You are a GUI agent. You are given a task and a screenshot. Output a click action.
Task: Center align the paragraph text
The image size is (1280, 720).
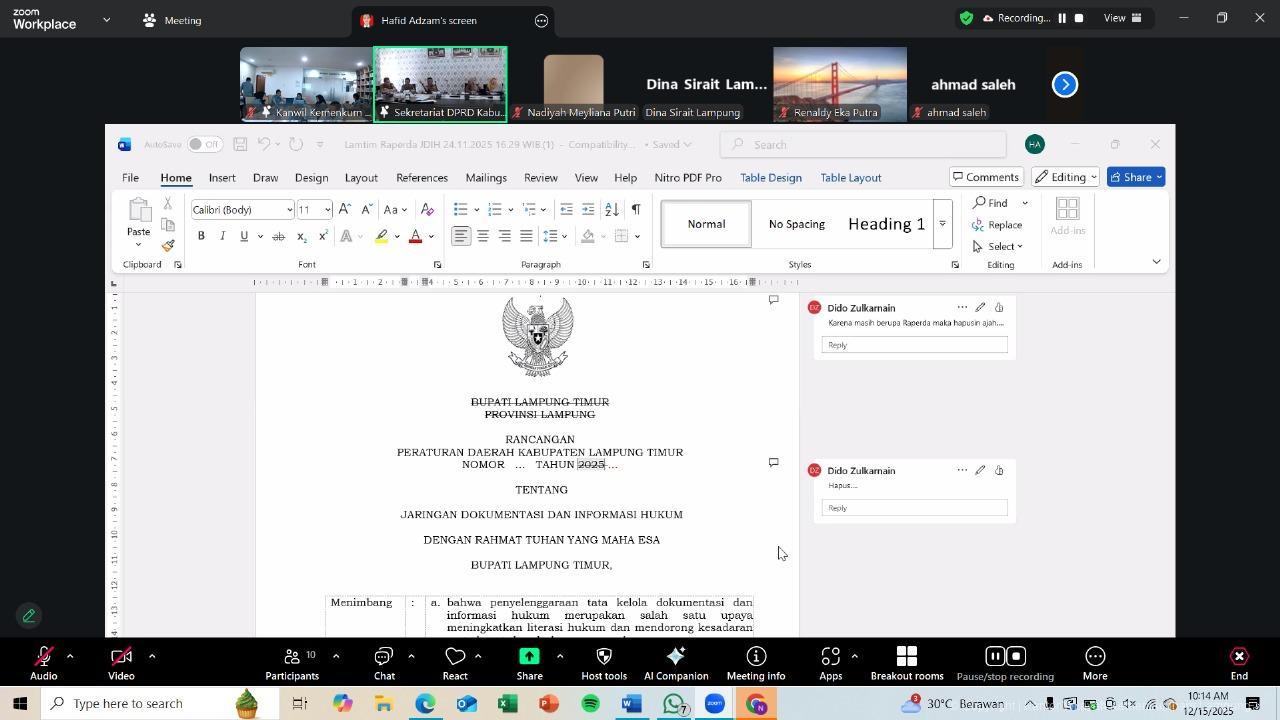pyautogui.click(x=483, y=237)
